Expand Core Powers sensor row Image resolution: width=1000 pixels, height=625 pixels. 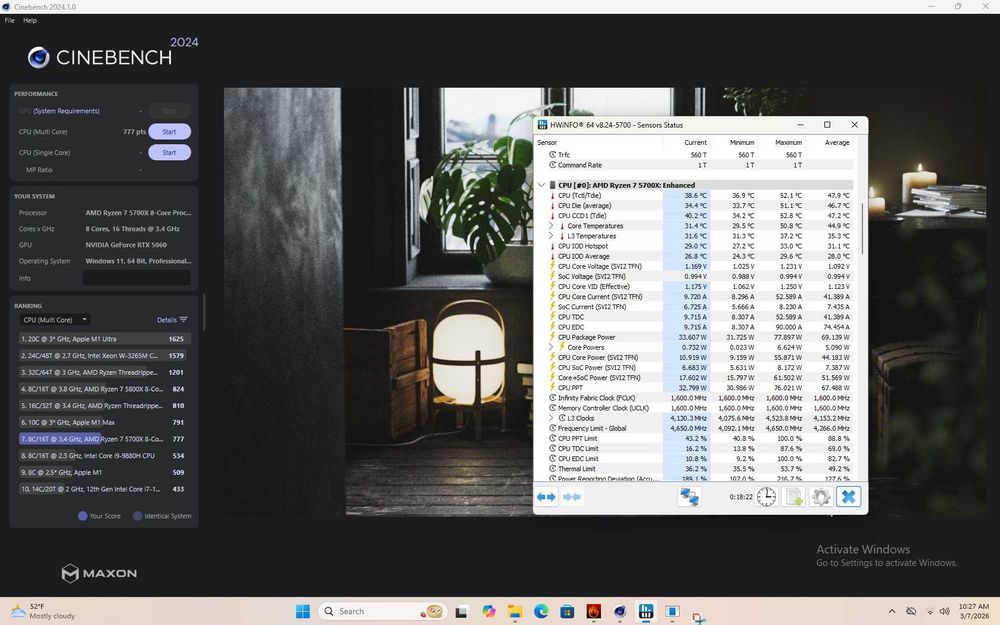(x=551, y=347)
